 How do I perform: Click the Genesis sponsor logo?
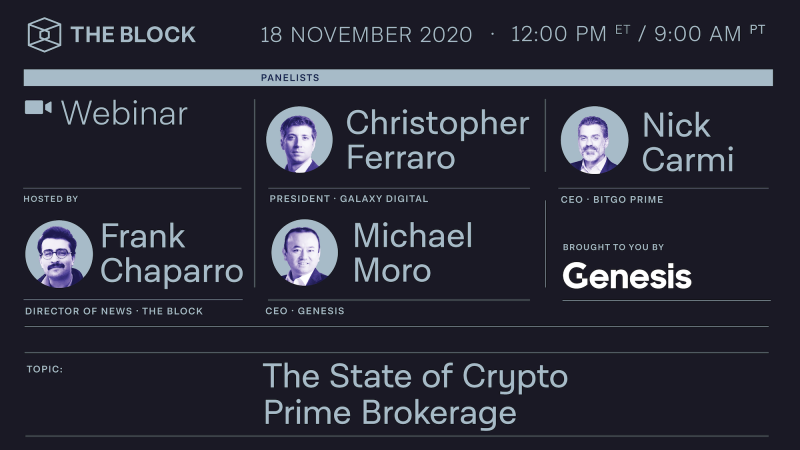627,276
